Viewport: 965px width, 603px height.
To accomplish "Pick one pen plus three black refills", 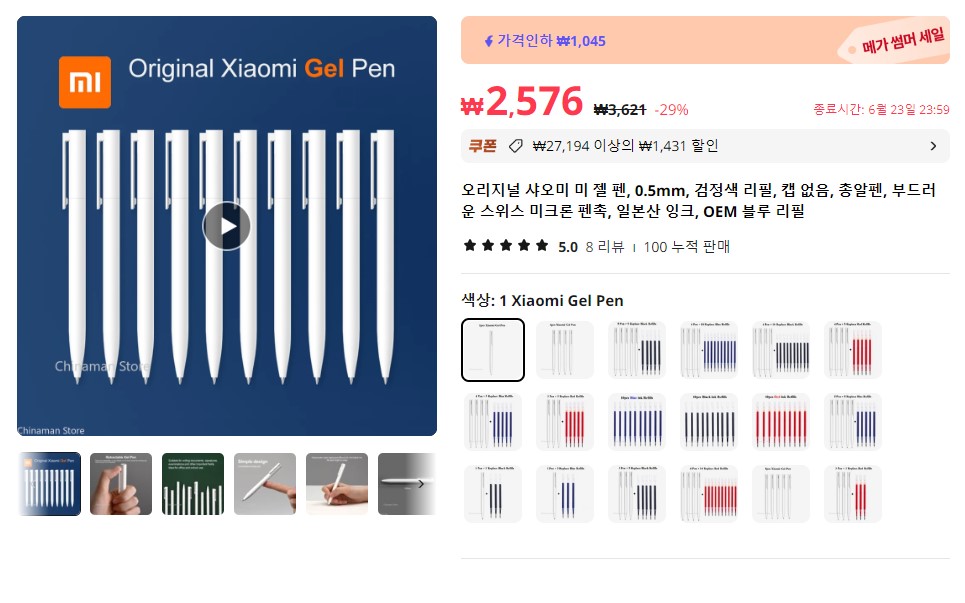I will click(x=493, y=493).
